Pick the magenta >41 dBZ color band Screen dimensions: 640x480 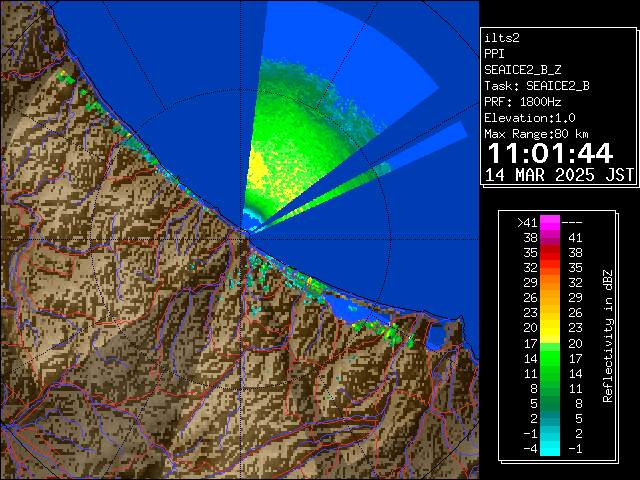tap(550, 223)
